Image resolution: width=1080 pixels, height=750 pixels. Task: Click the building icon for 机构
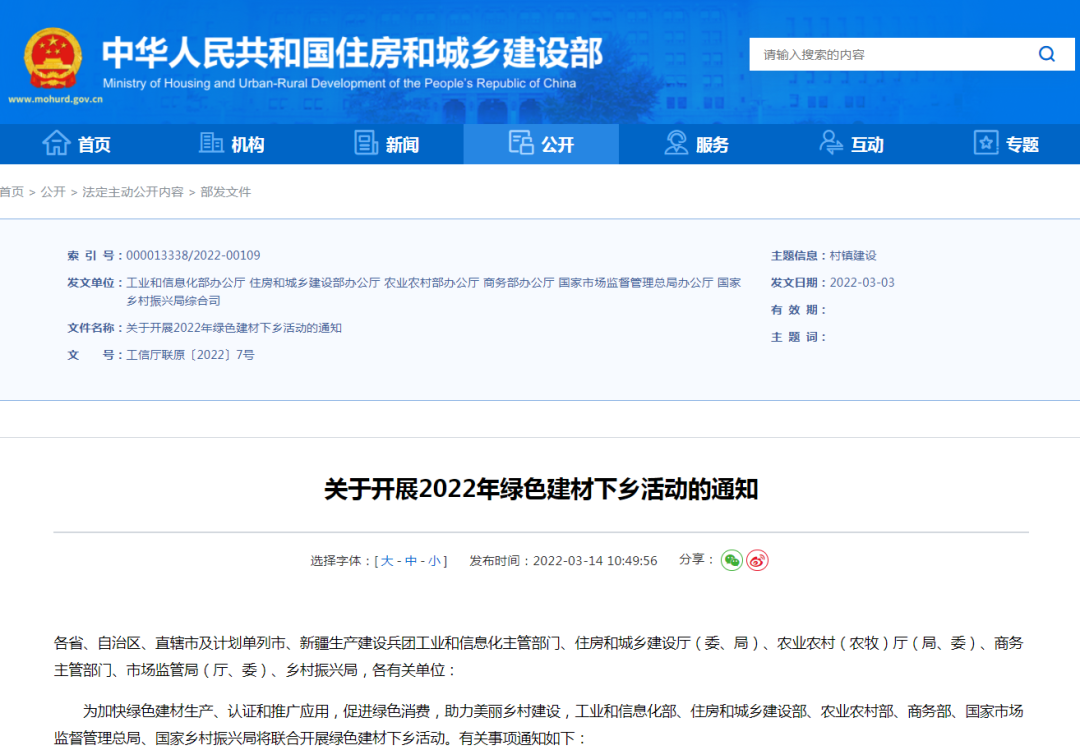(211, 144)
